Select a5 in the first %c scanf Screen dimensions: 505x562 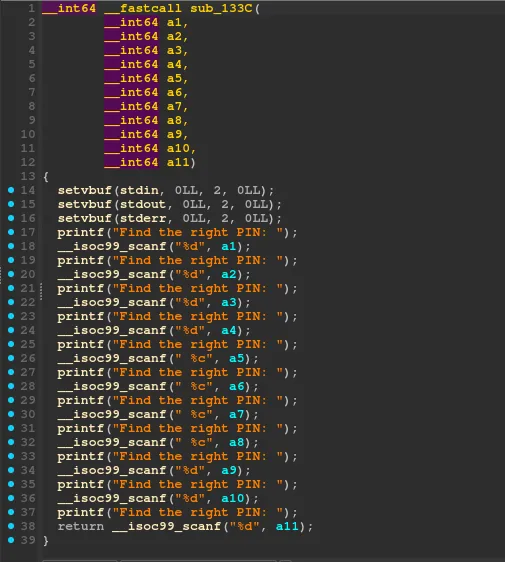[x=237, y=358]
